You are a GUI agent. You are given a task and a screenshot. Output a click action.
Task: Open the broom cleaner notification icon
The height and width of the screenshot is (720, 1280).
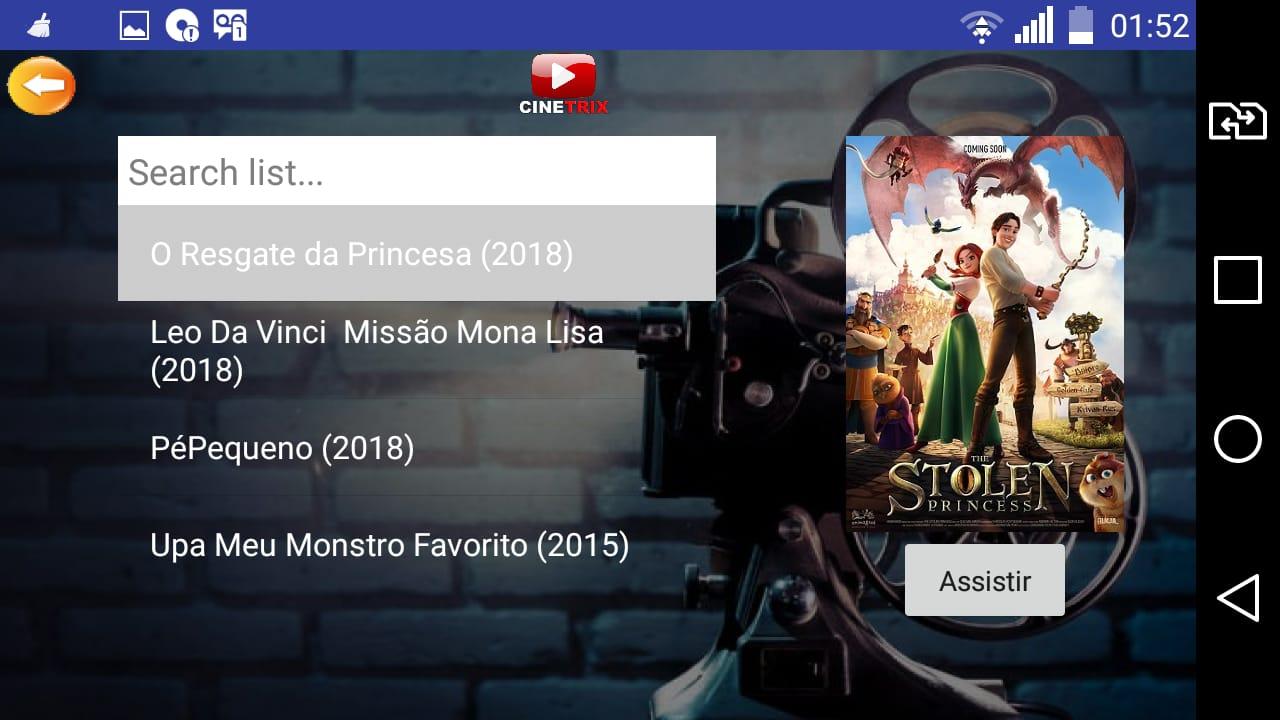40,25
